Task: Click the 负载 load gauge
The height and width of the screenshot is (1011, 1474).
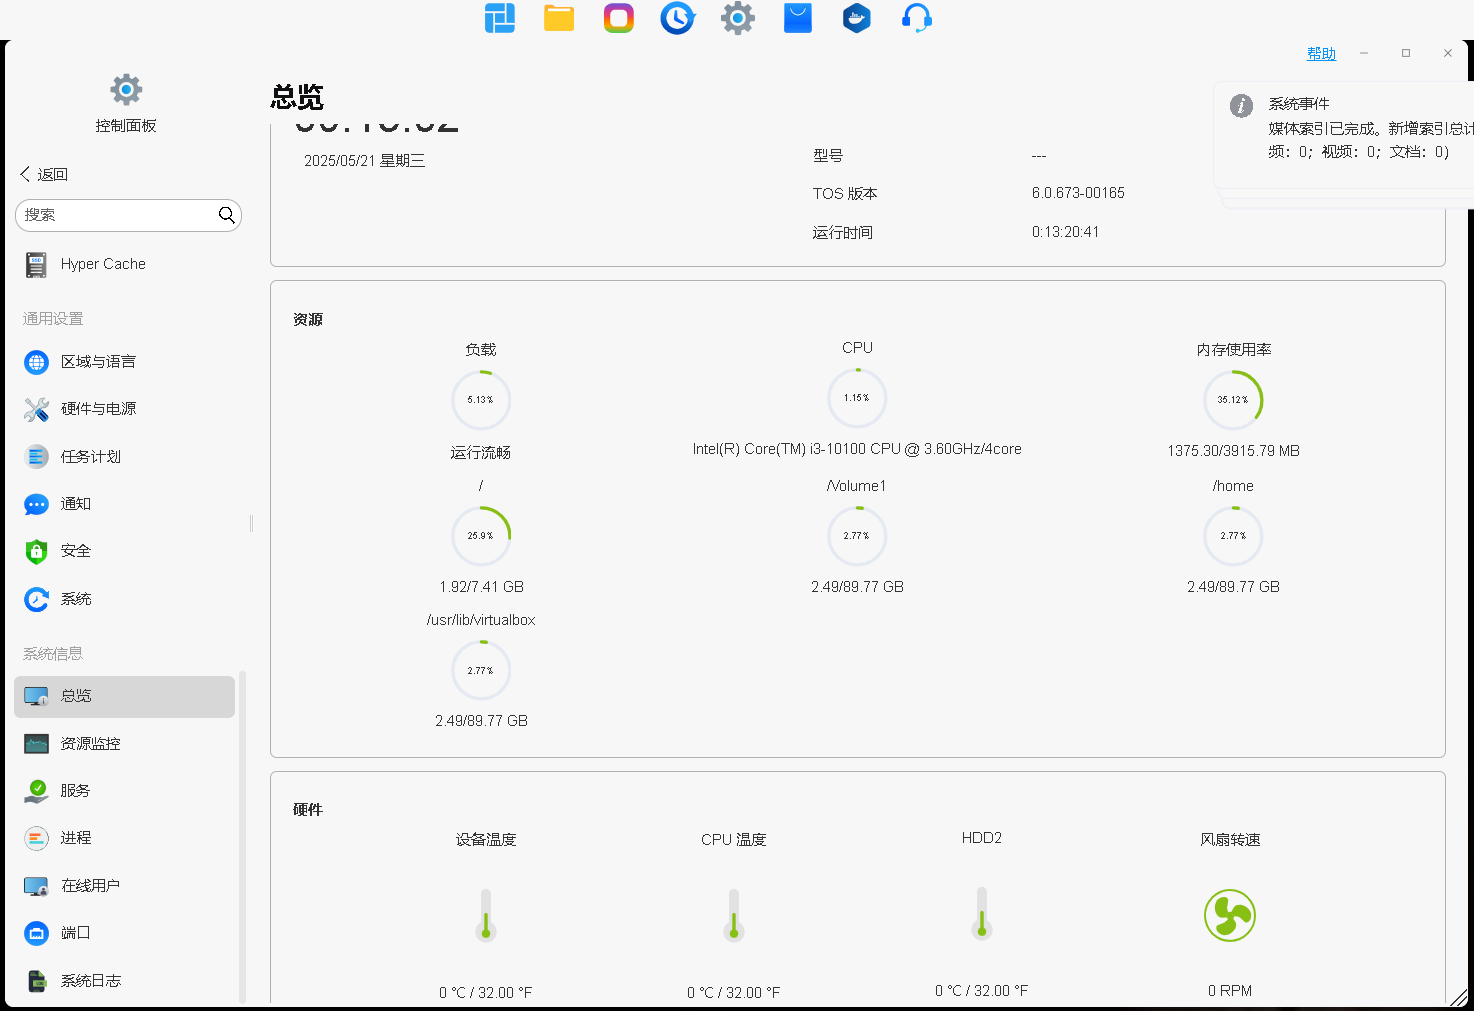Action: coord(481,399)
